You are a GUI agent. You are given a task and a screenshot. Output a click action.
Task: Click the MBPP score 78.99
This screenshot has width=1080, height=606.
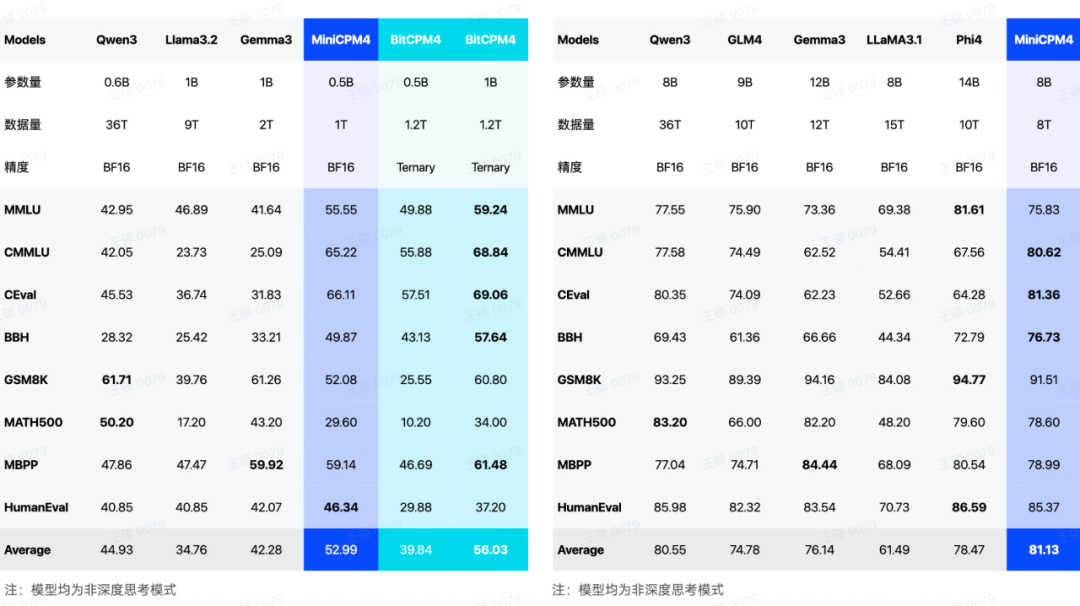[1043, 465]
